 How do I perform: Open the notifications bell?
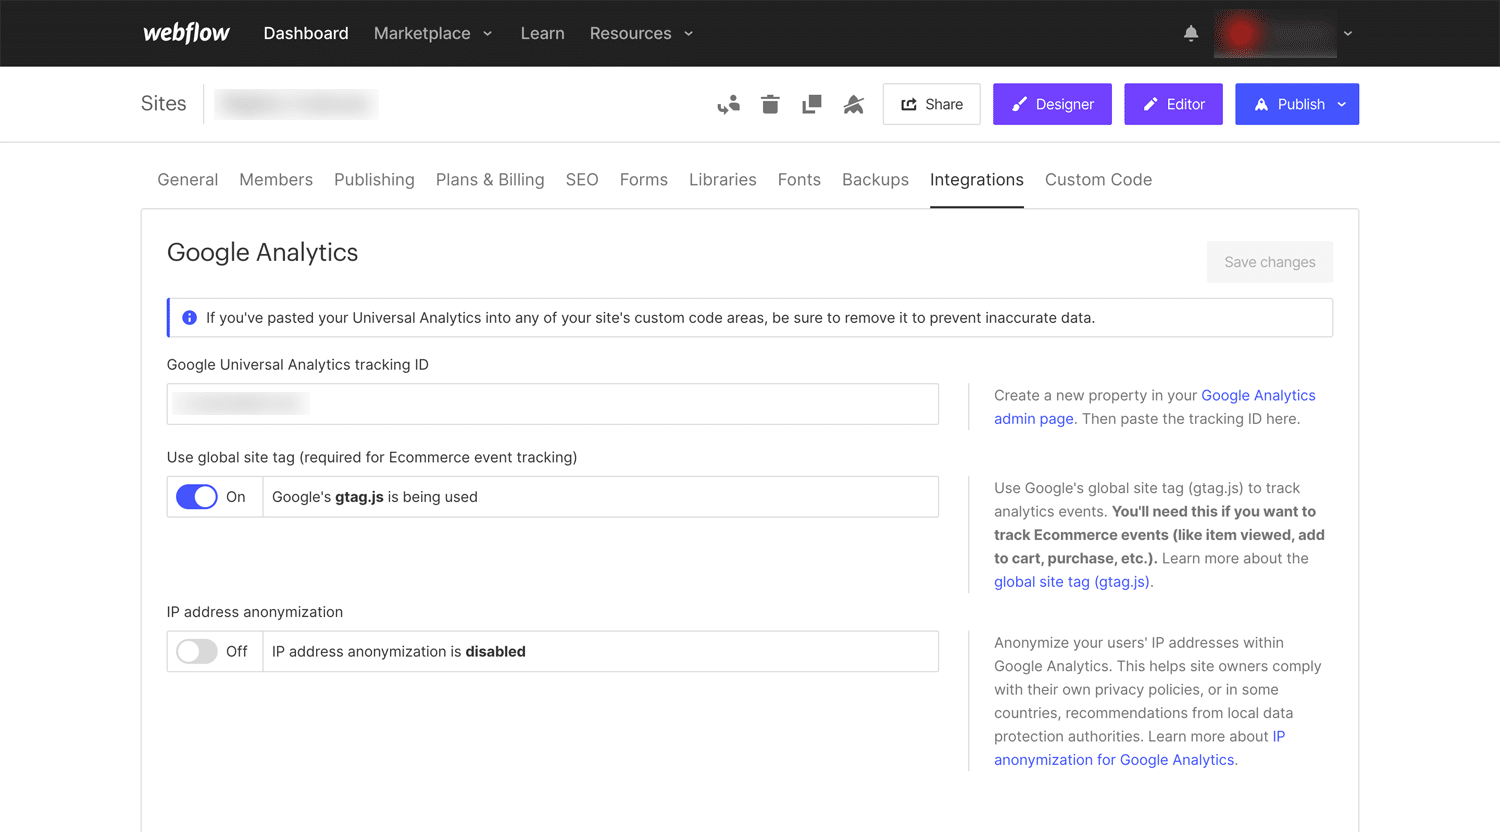tap(1191, 33)
